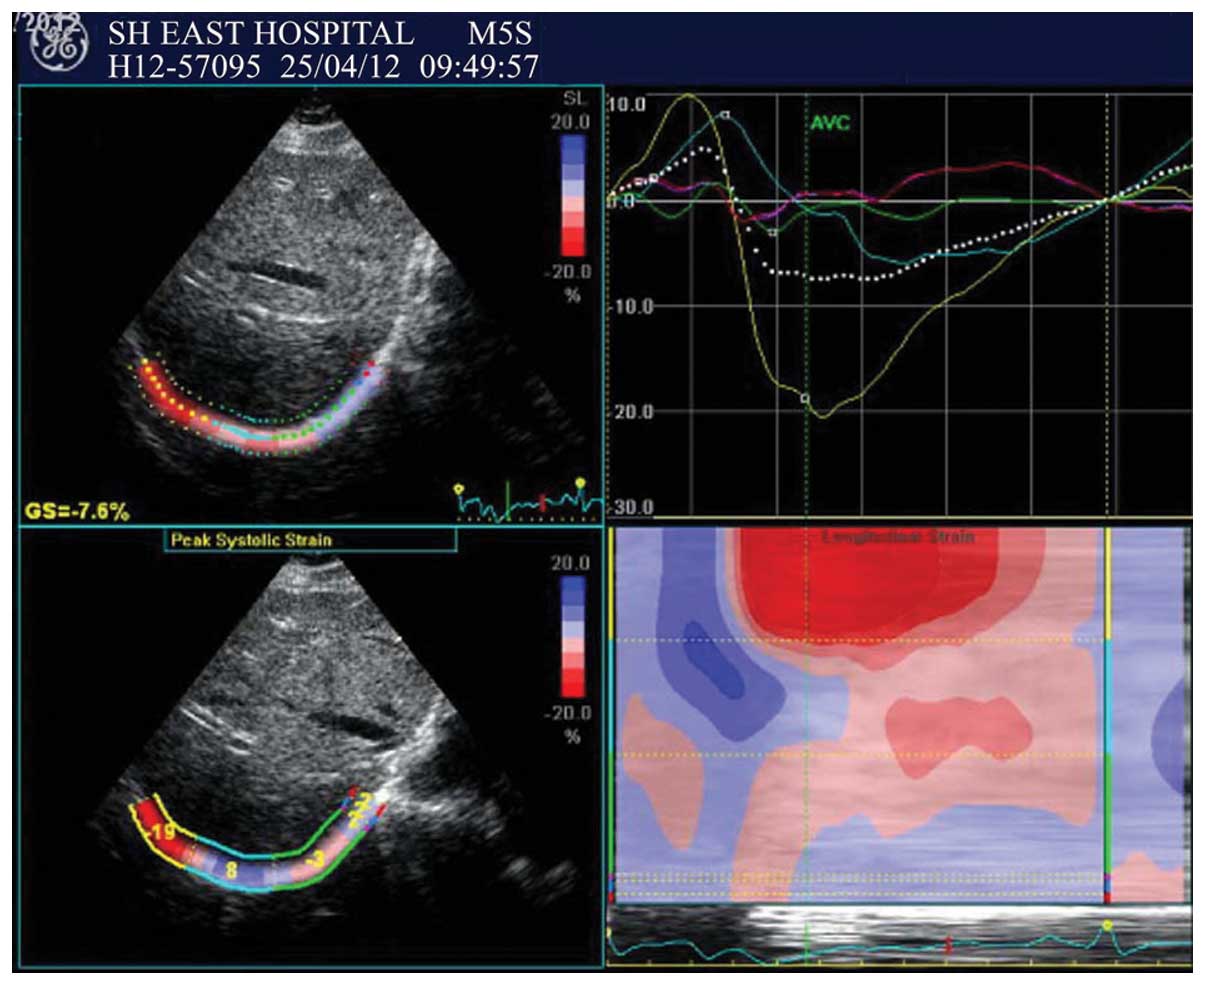Click the SH EAST HOSPITAL header text
The width and height of the screenshot is (1205, 985).
point(260,33)
